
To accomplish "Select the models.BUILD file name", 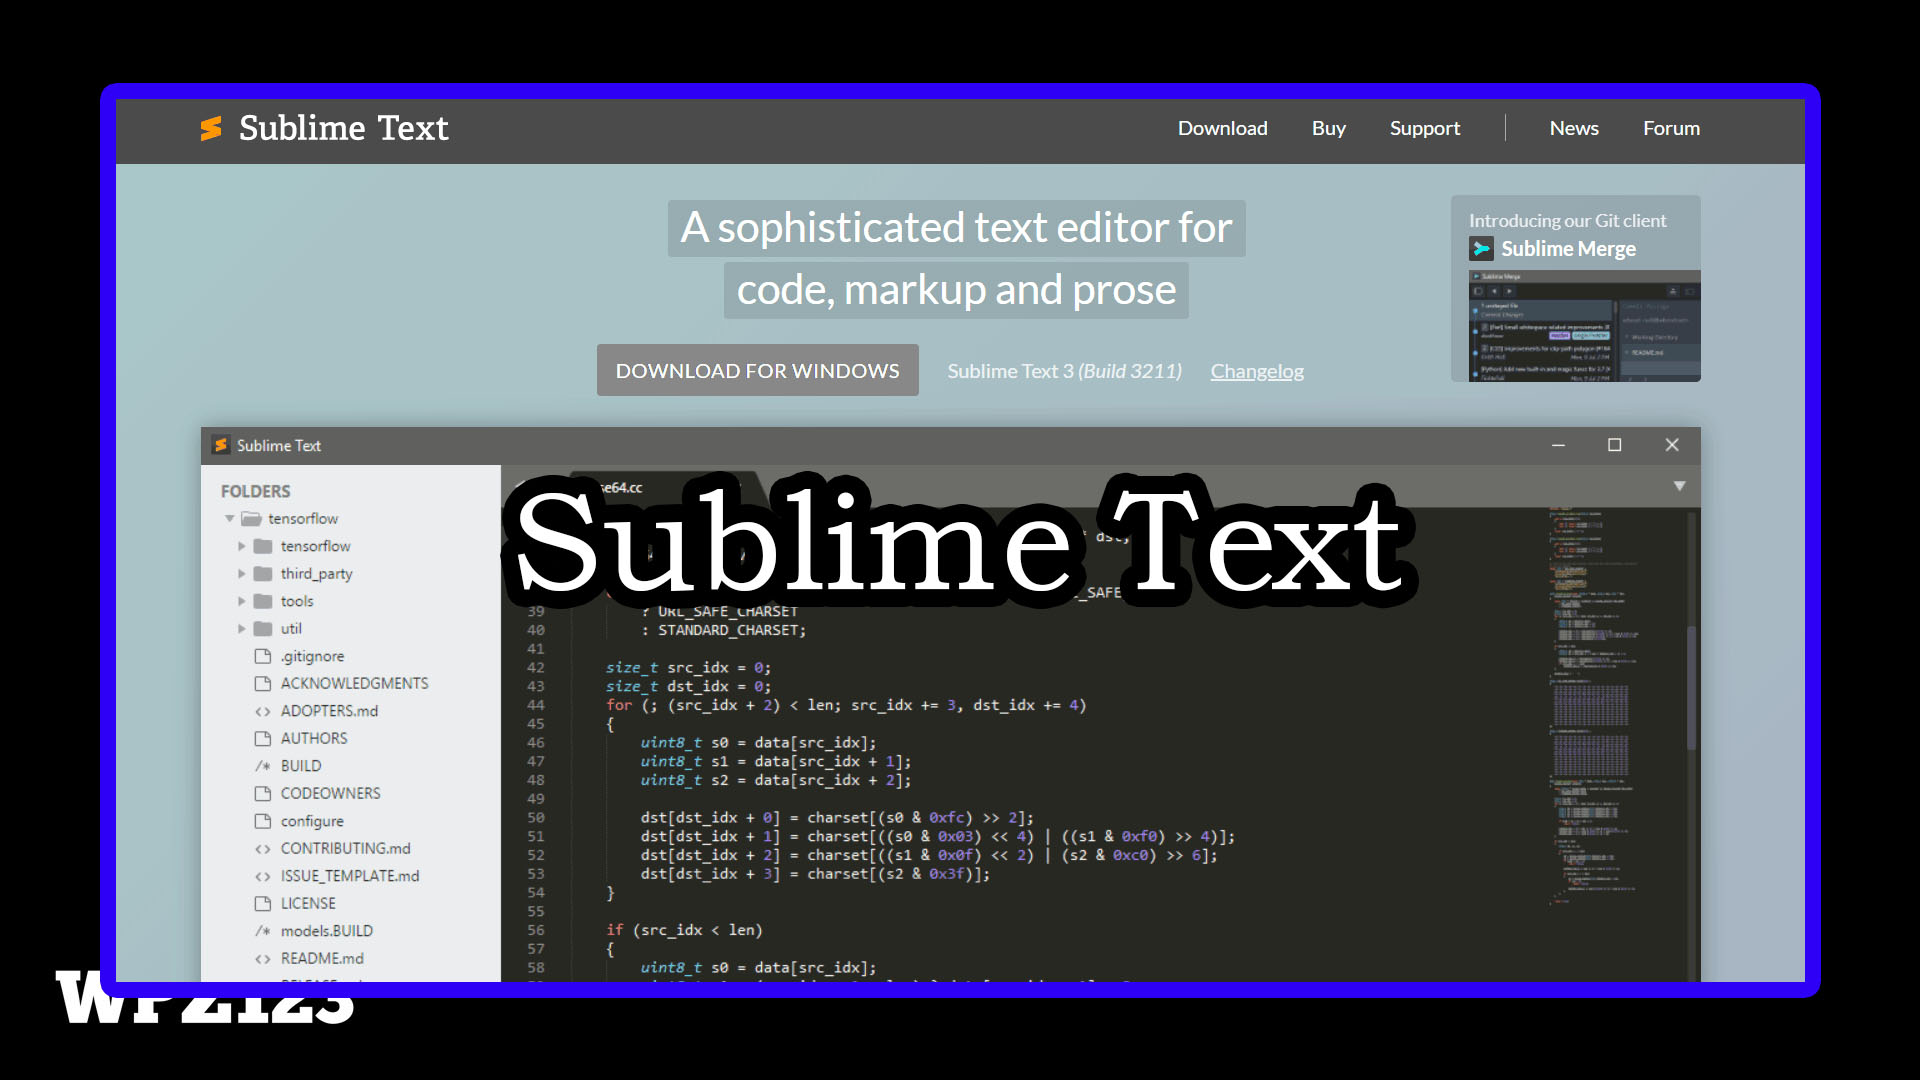I will [x=327, y=931].
